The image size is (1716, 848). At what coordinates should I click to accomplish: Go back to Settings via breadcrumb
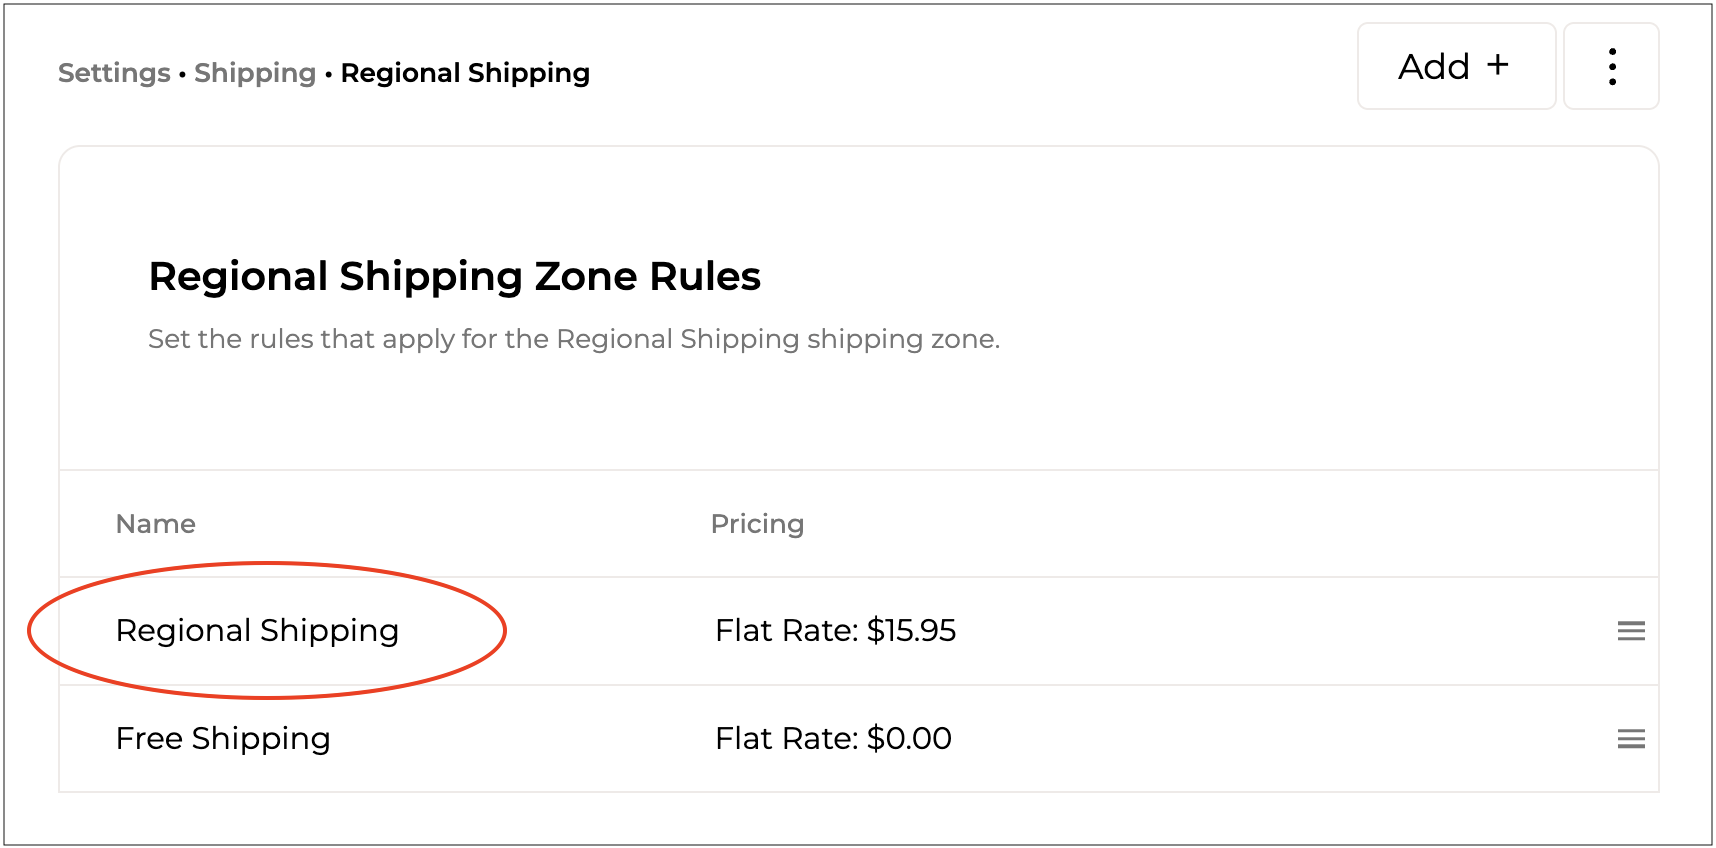click(114, 73)
